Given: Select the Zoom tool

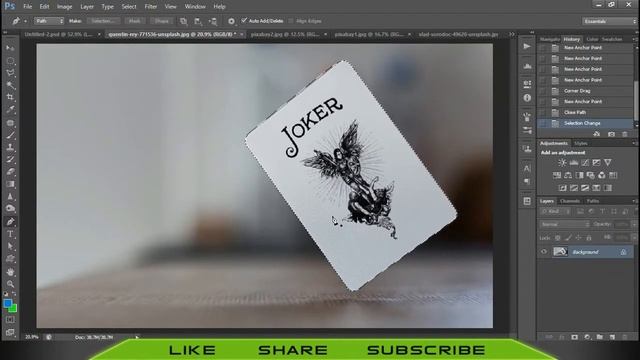Looking at the screenshot, I should pos(10,284).
